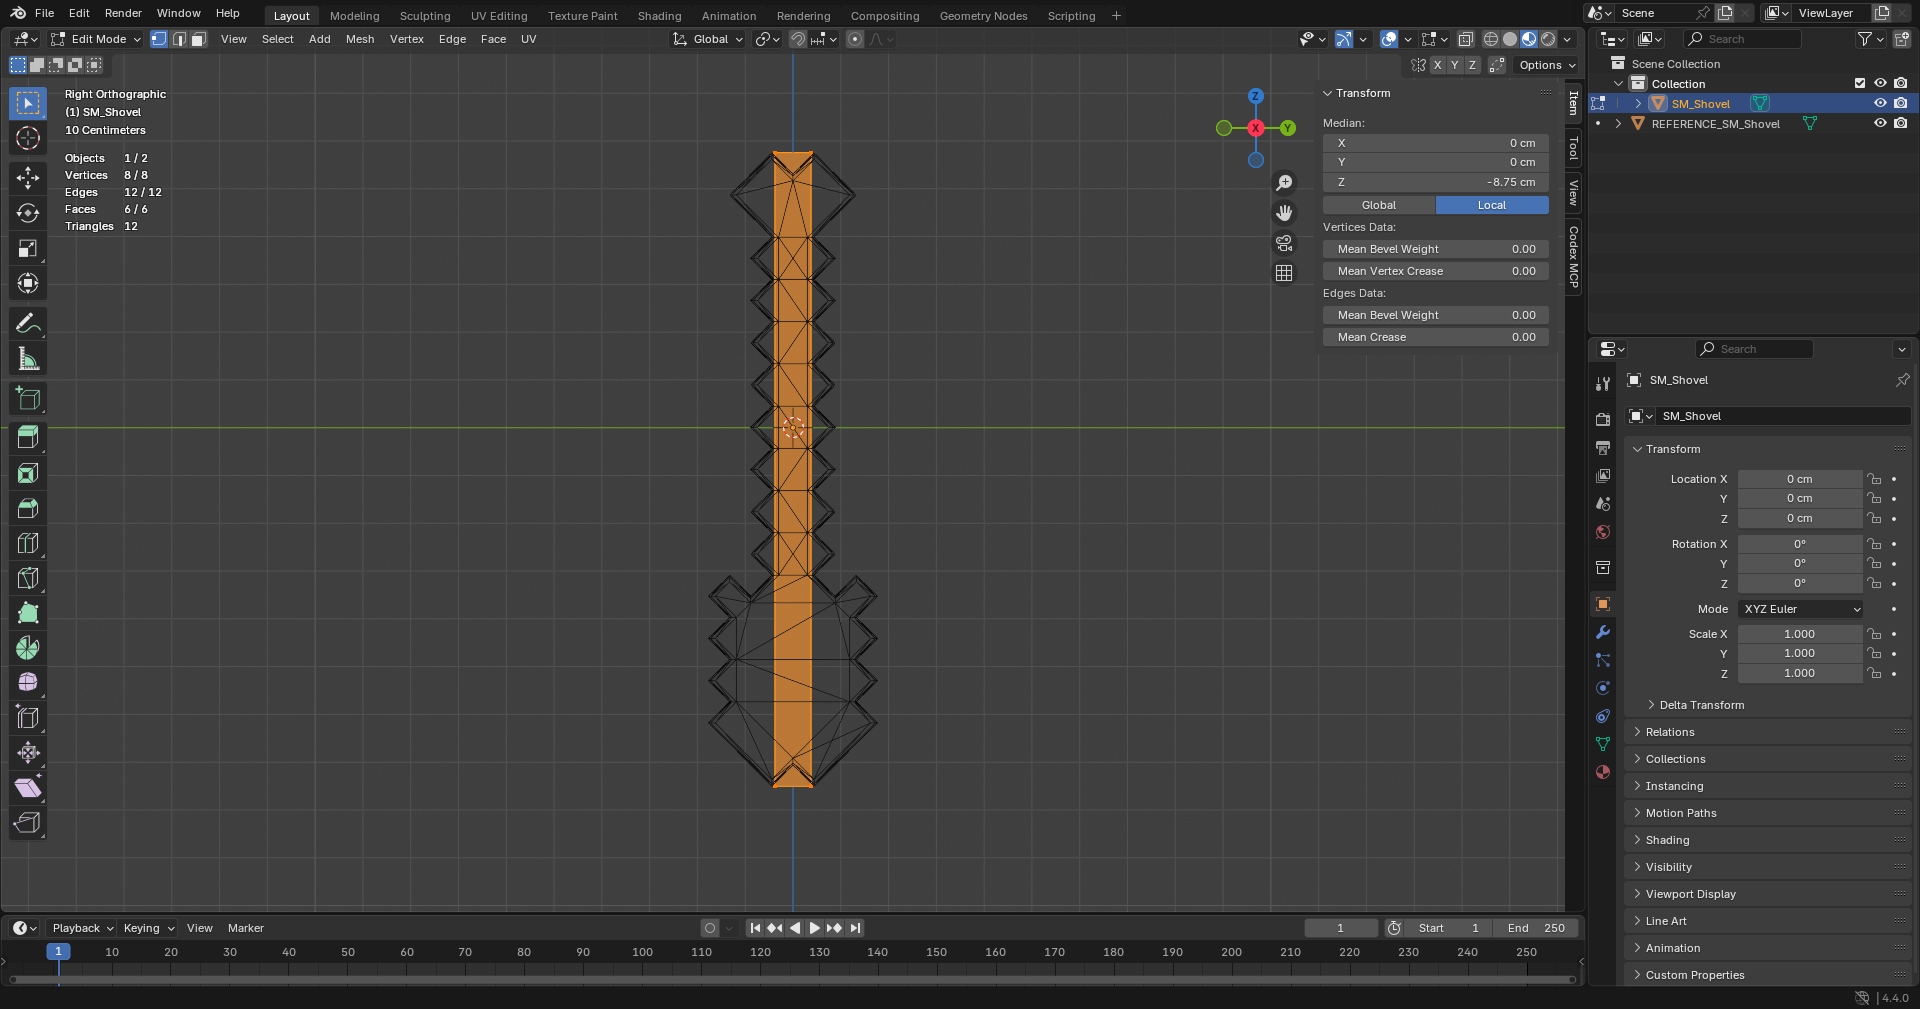Select the Measure tool
This screenshot has width=1920, height=1009.
(28, 358)
